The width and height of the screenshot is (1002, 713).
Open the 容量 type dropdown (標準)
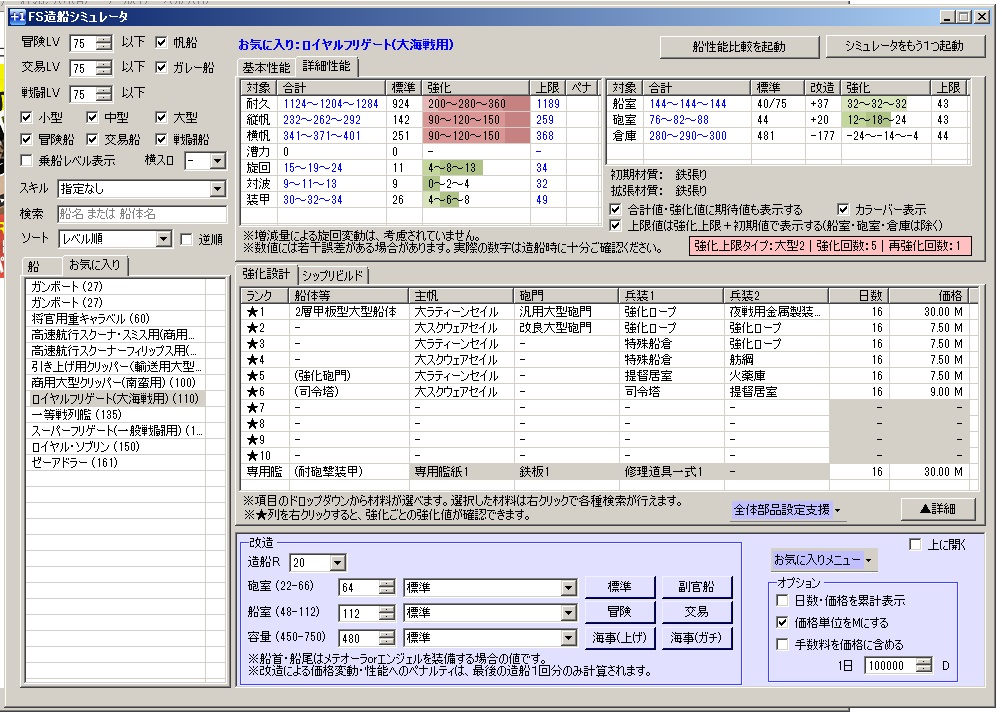568,638
